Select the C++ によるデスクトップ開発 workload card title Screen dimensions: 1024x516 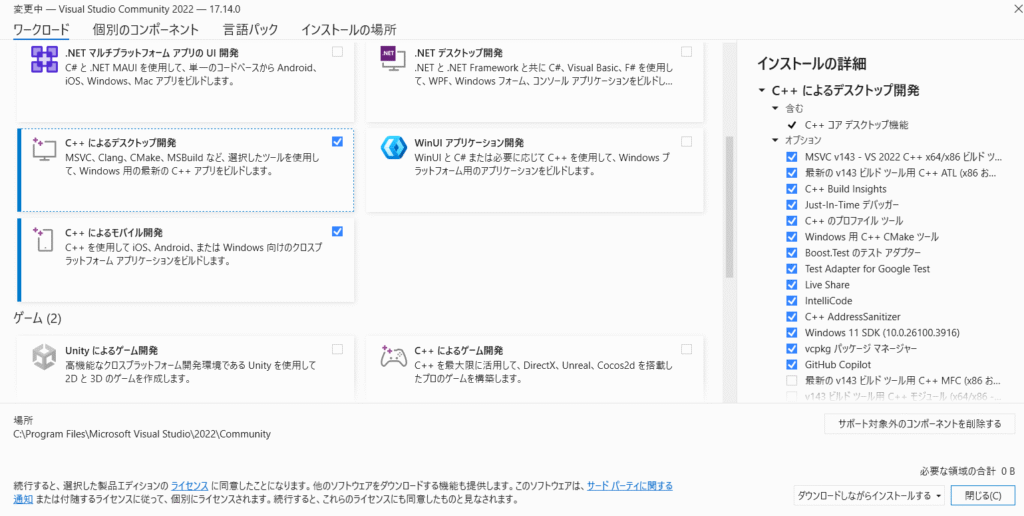coord(121,142)
